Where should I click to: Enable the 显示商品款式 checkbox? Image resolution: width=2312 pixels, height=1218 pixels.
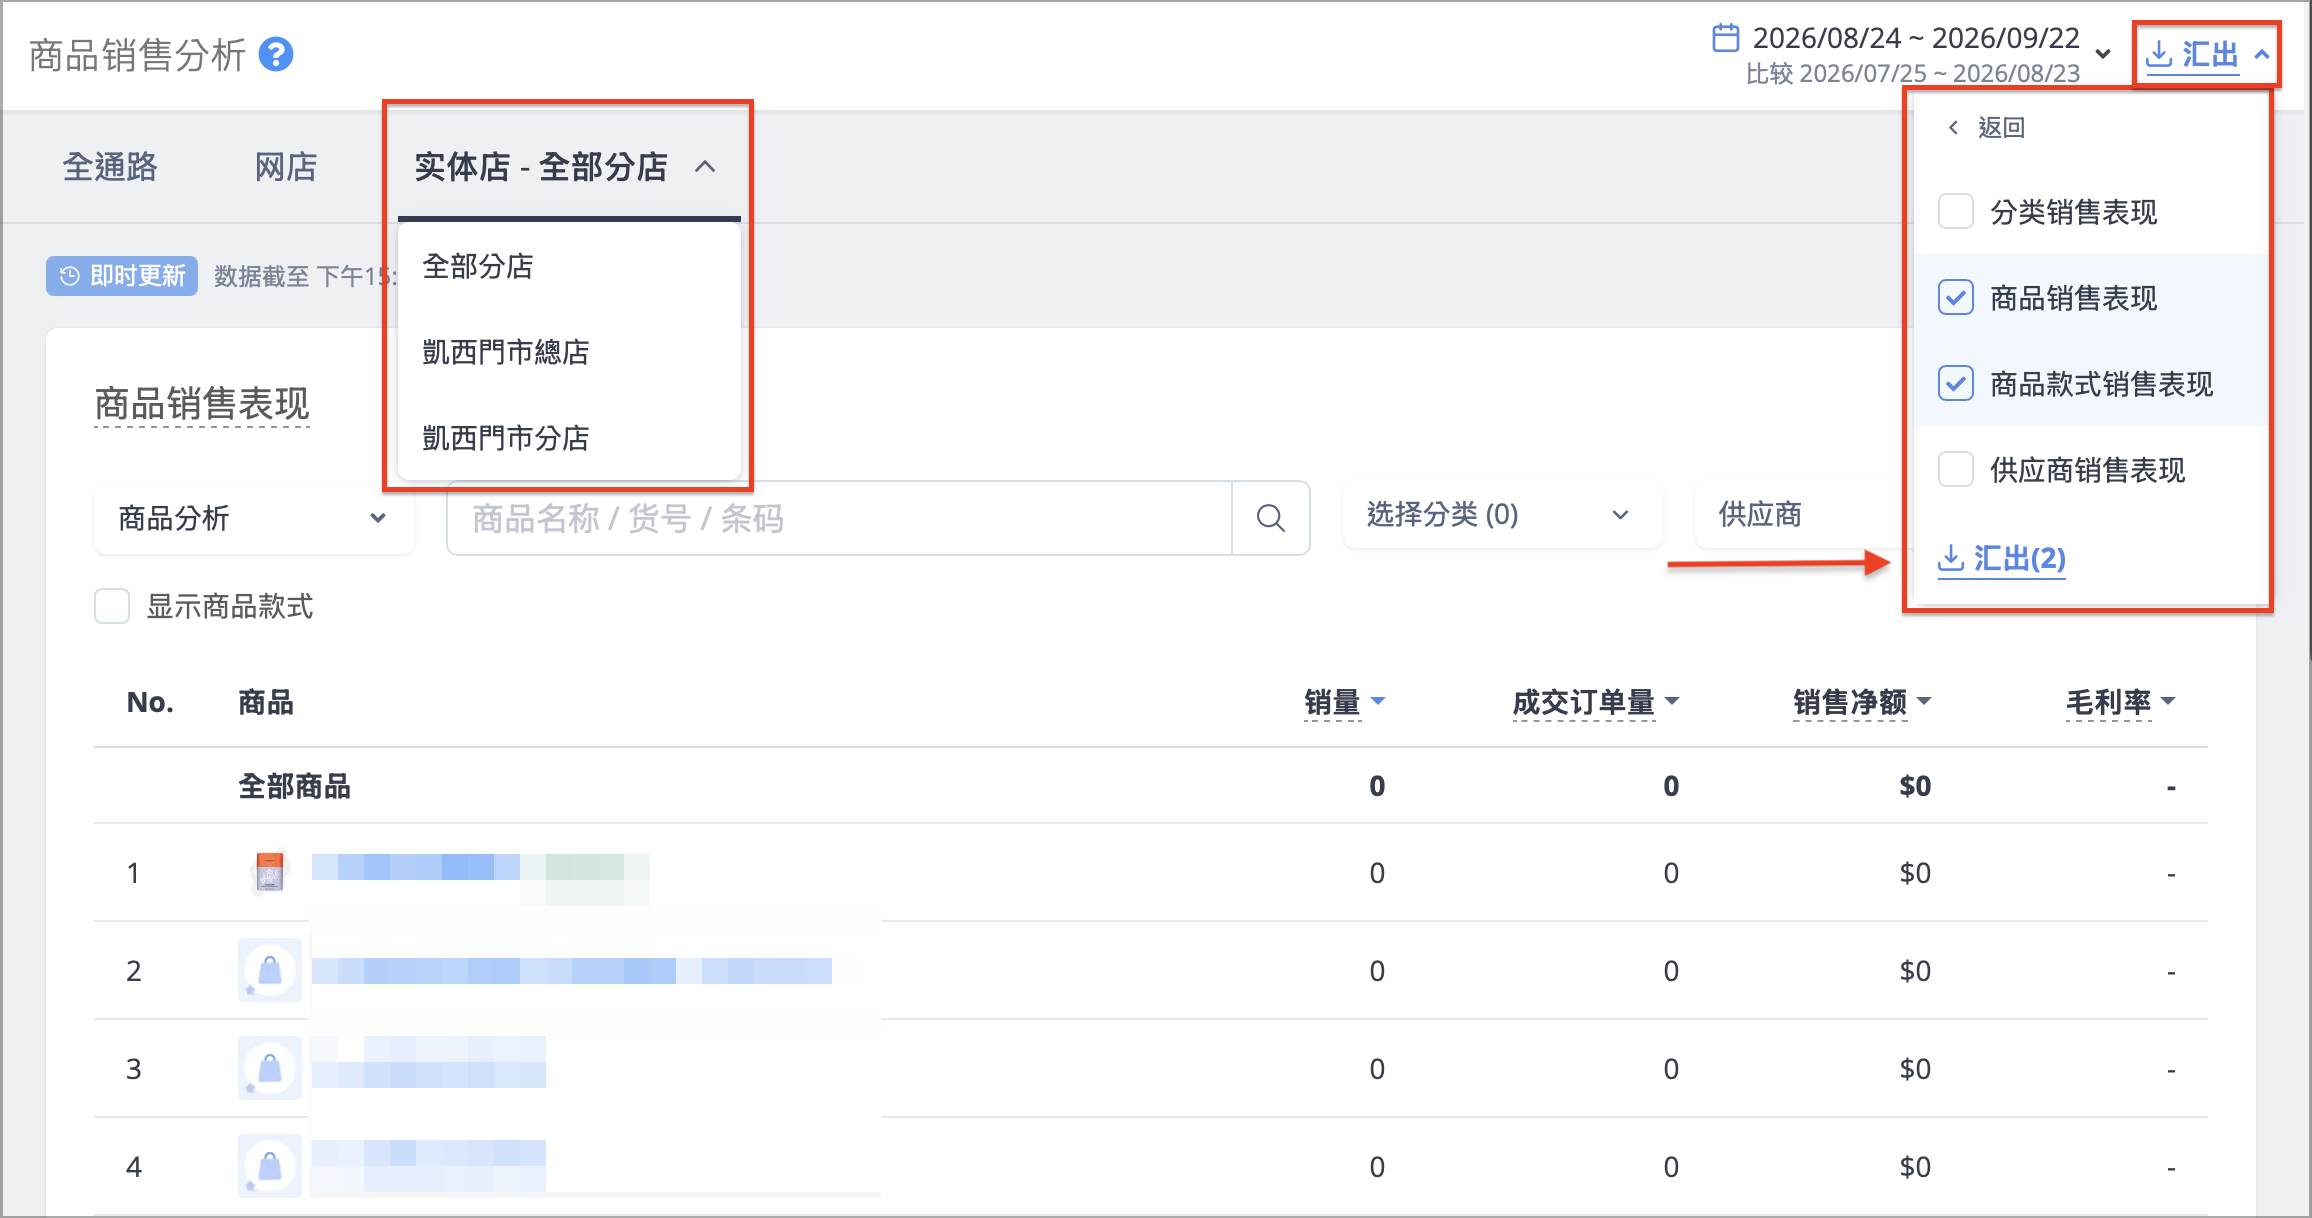(112, 606)
